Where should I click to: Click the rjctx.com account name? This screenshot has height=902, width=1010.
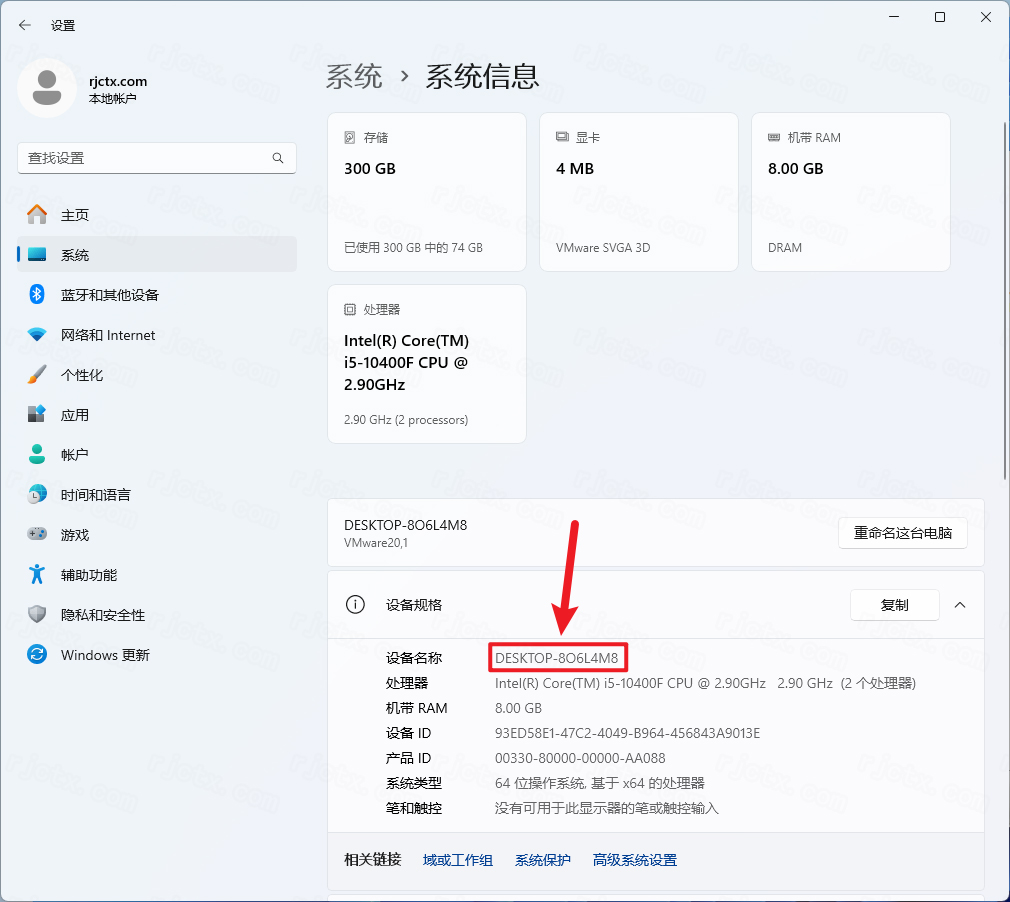pos(118,81)
